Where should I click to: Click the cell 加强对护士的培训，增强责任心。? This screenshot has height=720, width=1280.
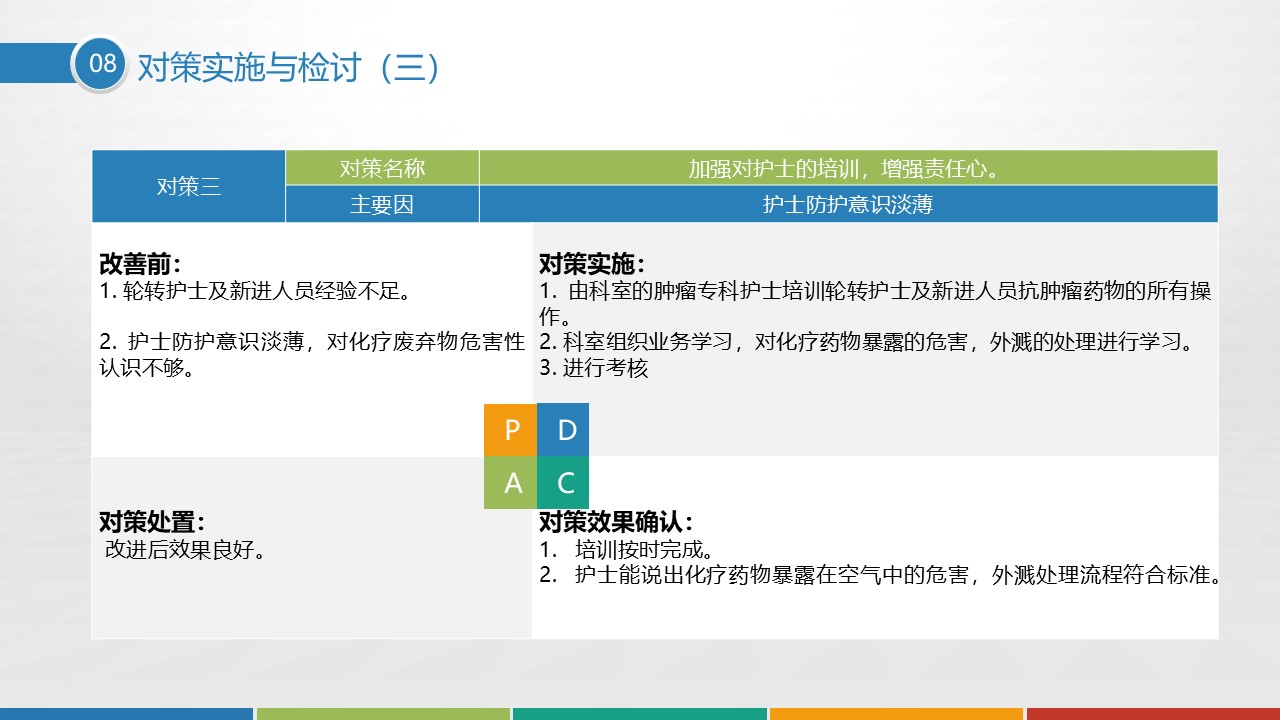[x=848, y=168]
